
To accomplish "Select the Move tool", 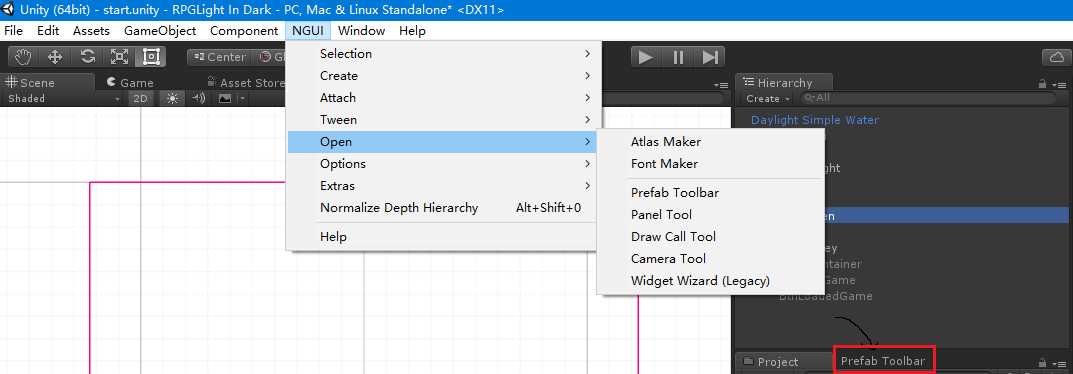I will click(x=55, y=57).
